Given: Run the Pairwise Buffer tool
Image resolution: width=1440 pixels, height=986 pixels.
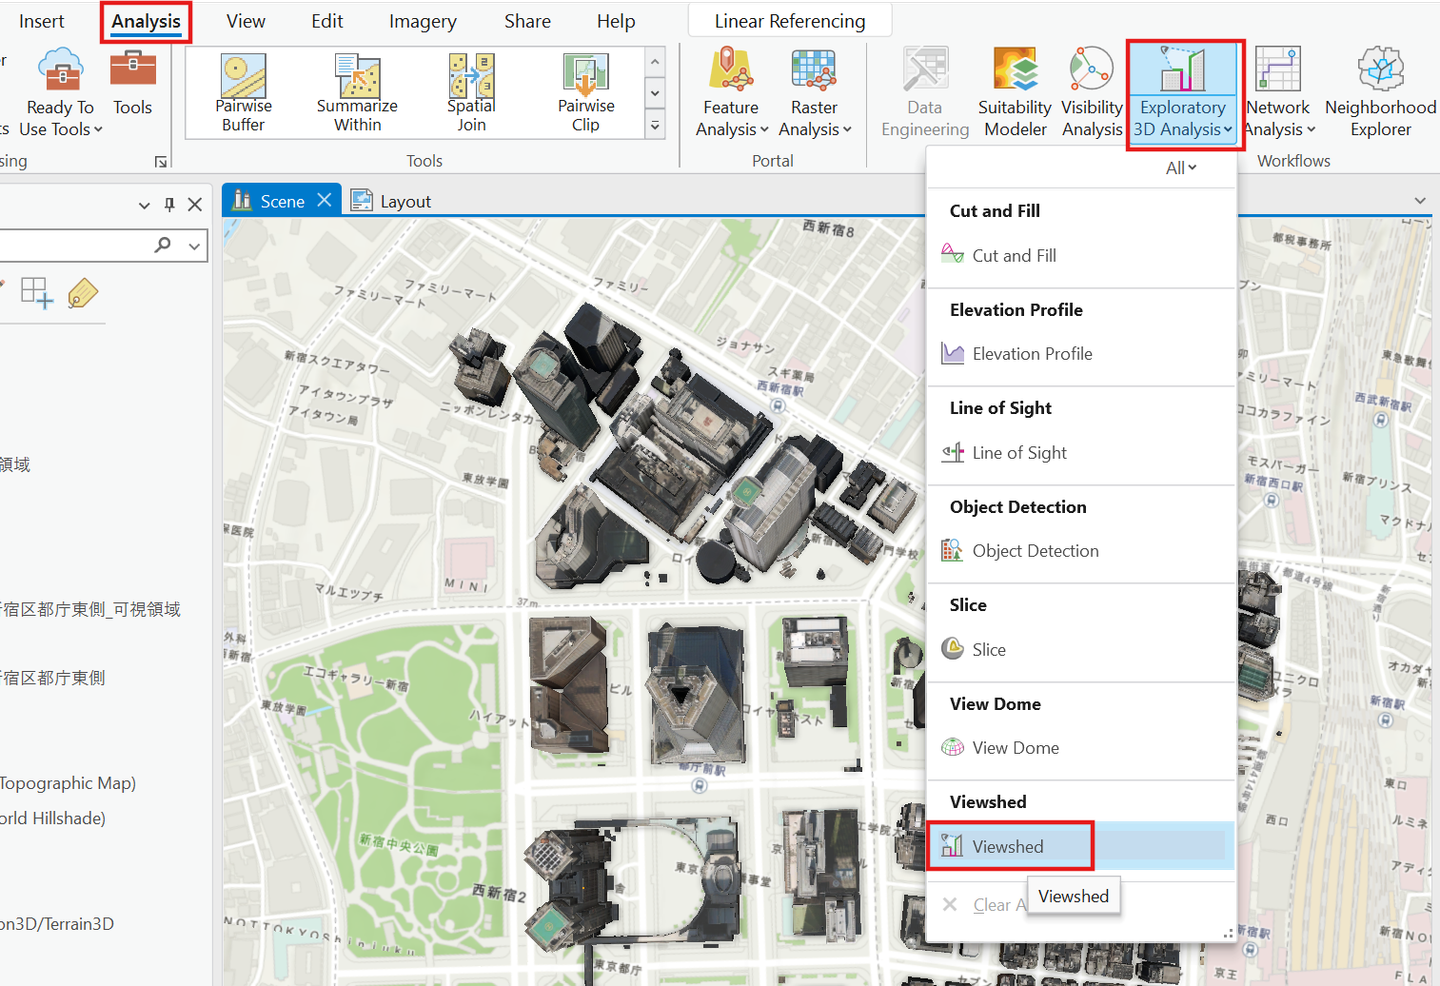Looking at the screenshot, I should pos(243,93).
